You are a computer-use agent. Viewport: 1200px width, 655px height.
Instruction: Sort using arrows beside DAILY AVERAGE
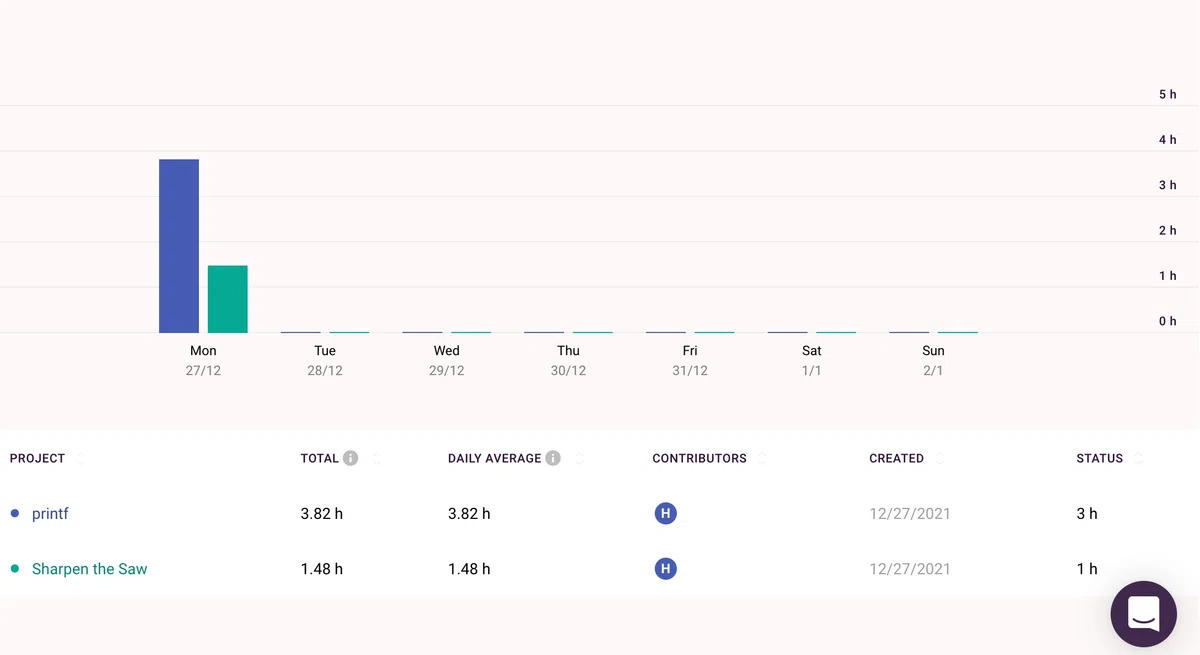[580, 458]
